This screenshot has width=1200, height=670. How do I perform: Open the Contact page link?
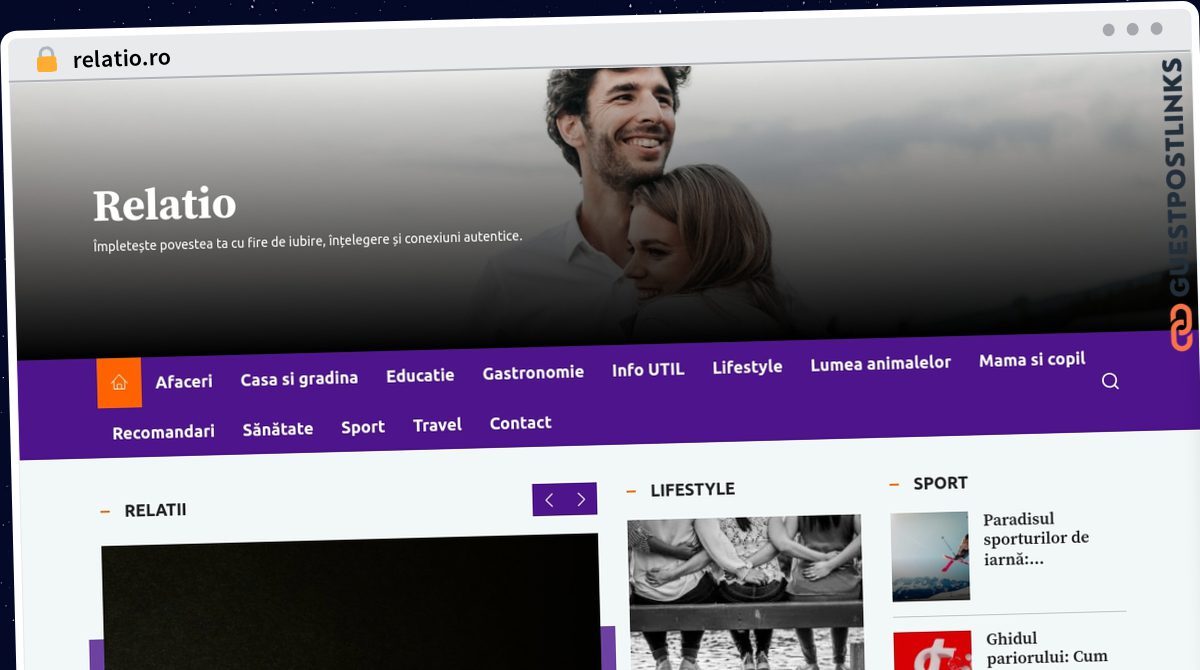tap(520, 423)
